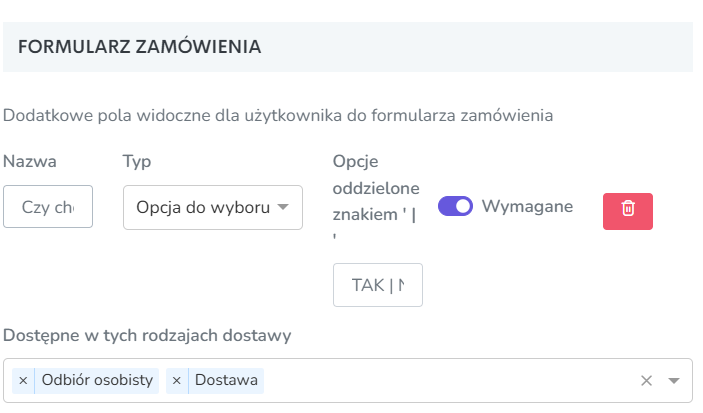The width and height of the screenshot is (703, 413).
Task: Click the Wymagane label text
Action: point(527,206)
